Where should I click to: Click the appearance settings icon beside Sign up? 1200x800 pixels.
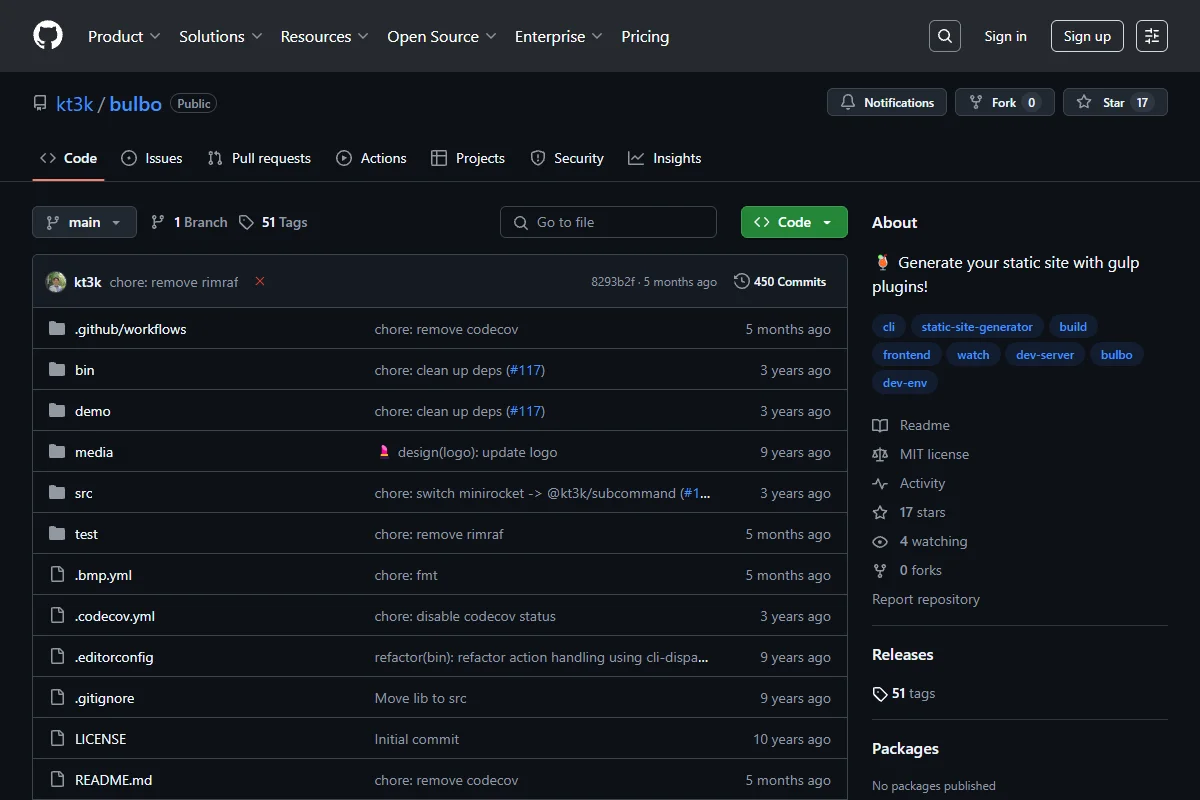(1152, 36)
